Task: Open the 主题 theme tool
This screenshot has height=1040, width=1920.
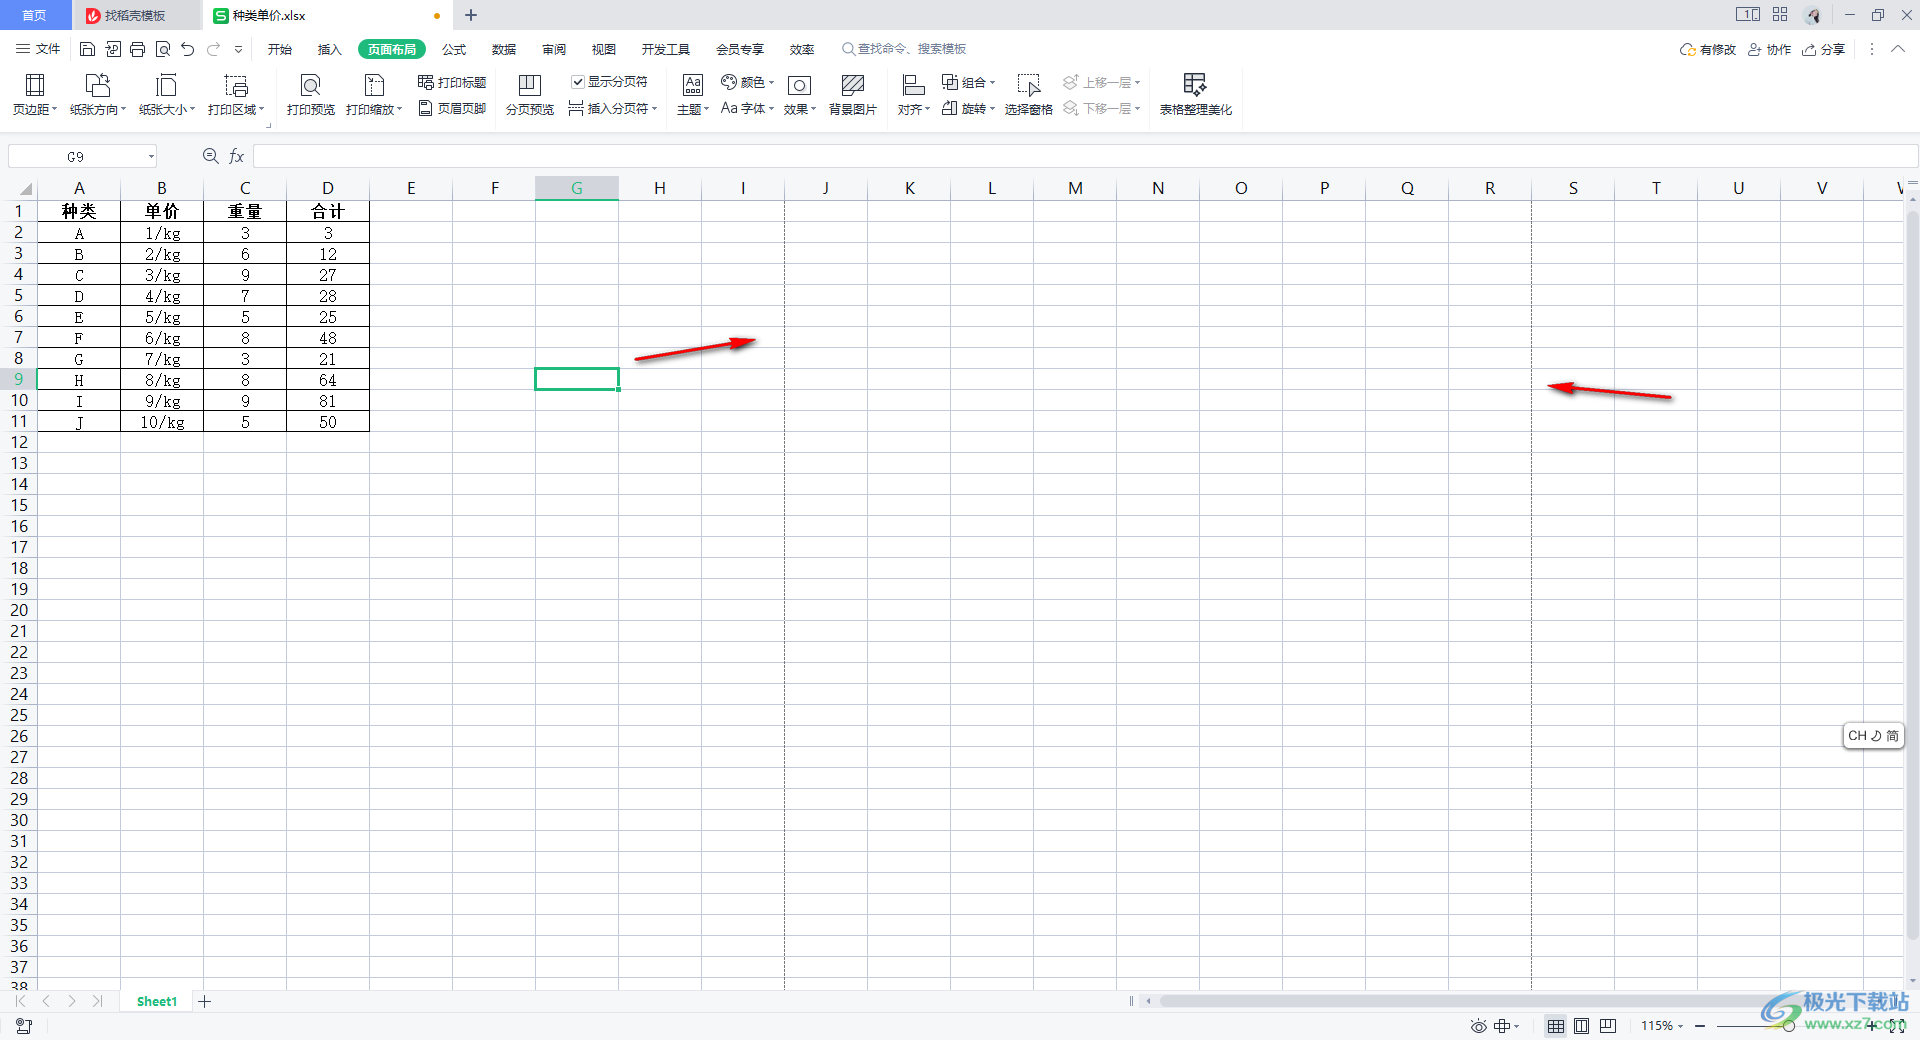Action: click(x=693, y=95)
